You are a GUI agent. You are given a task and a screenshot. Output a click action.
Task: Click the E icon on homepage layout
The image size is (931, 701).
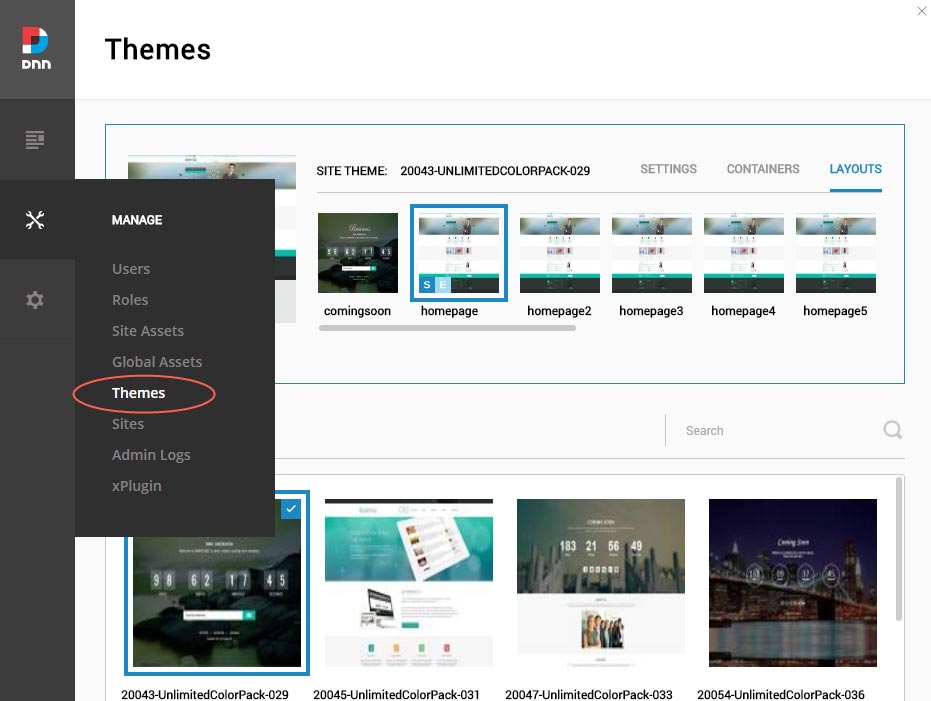(443, 284)
